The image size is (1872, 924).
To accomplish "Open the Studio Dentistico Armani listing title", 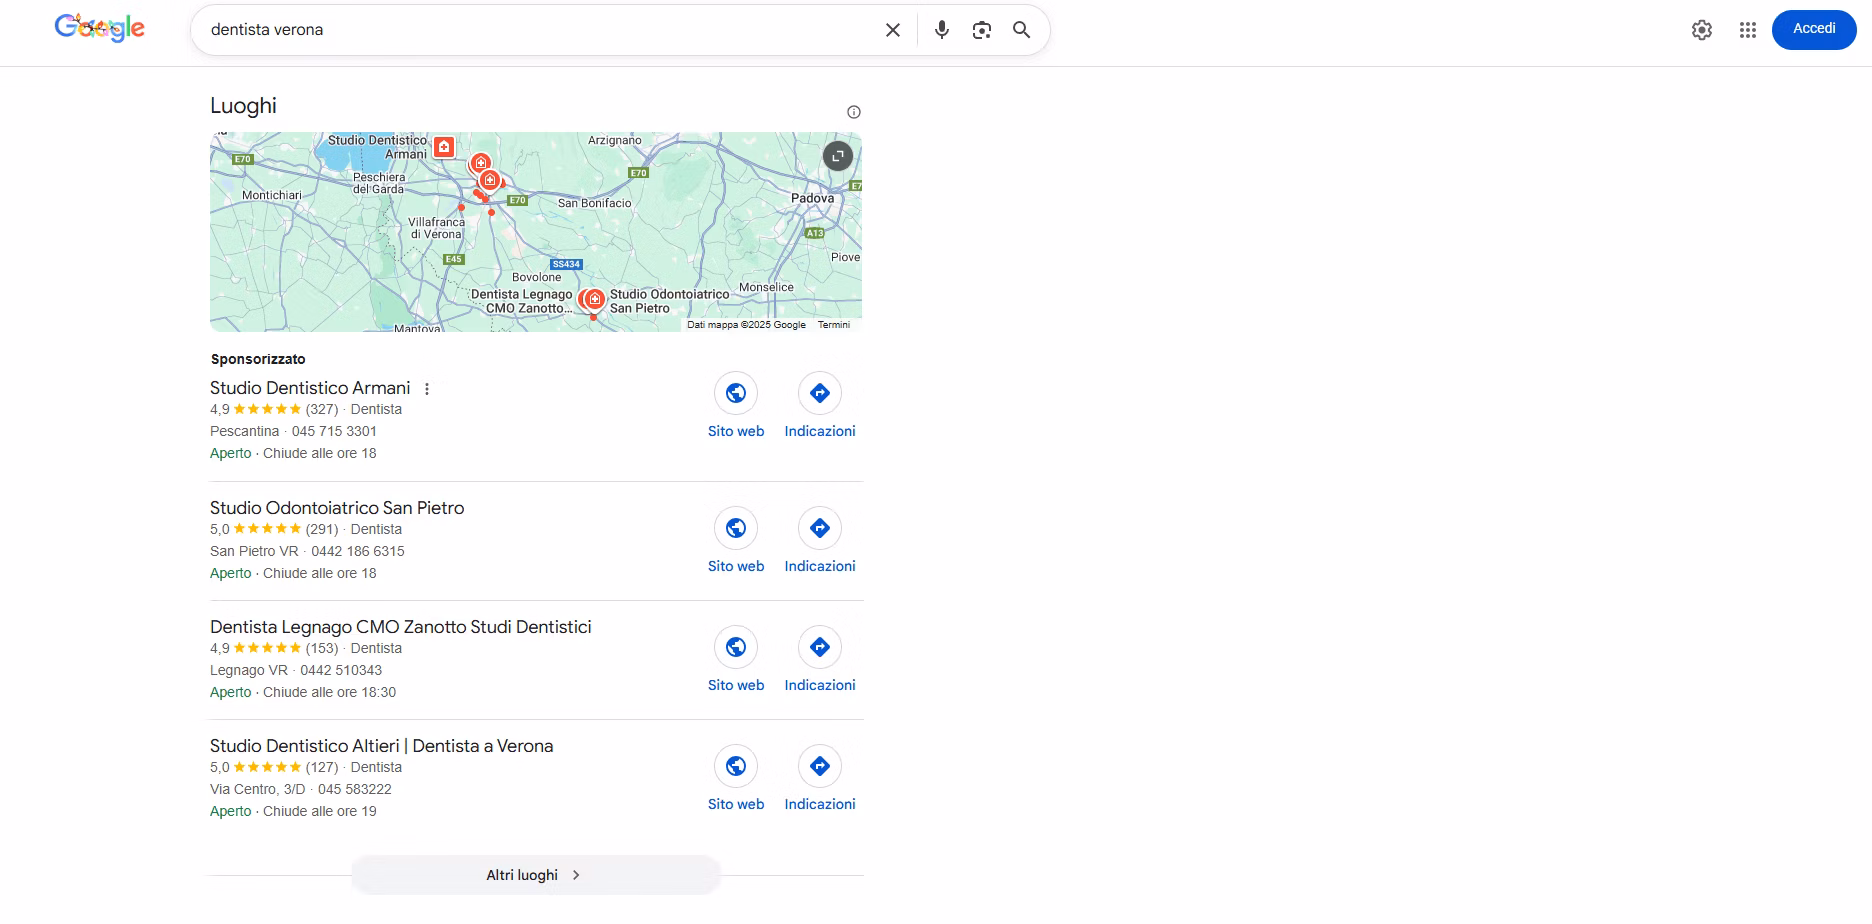I will point(310,388).
